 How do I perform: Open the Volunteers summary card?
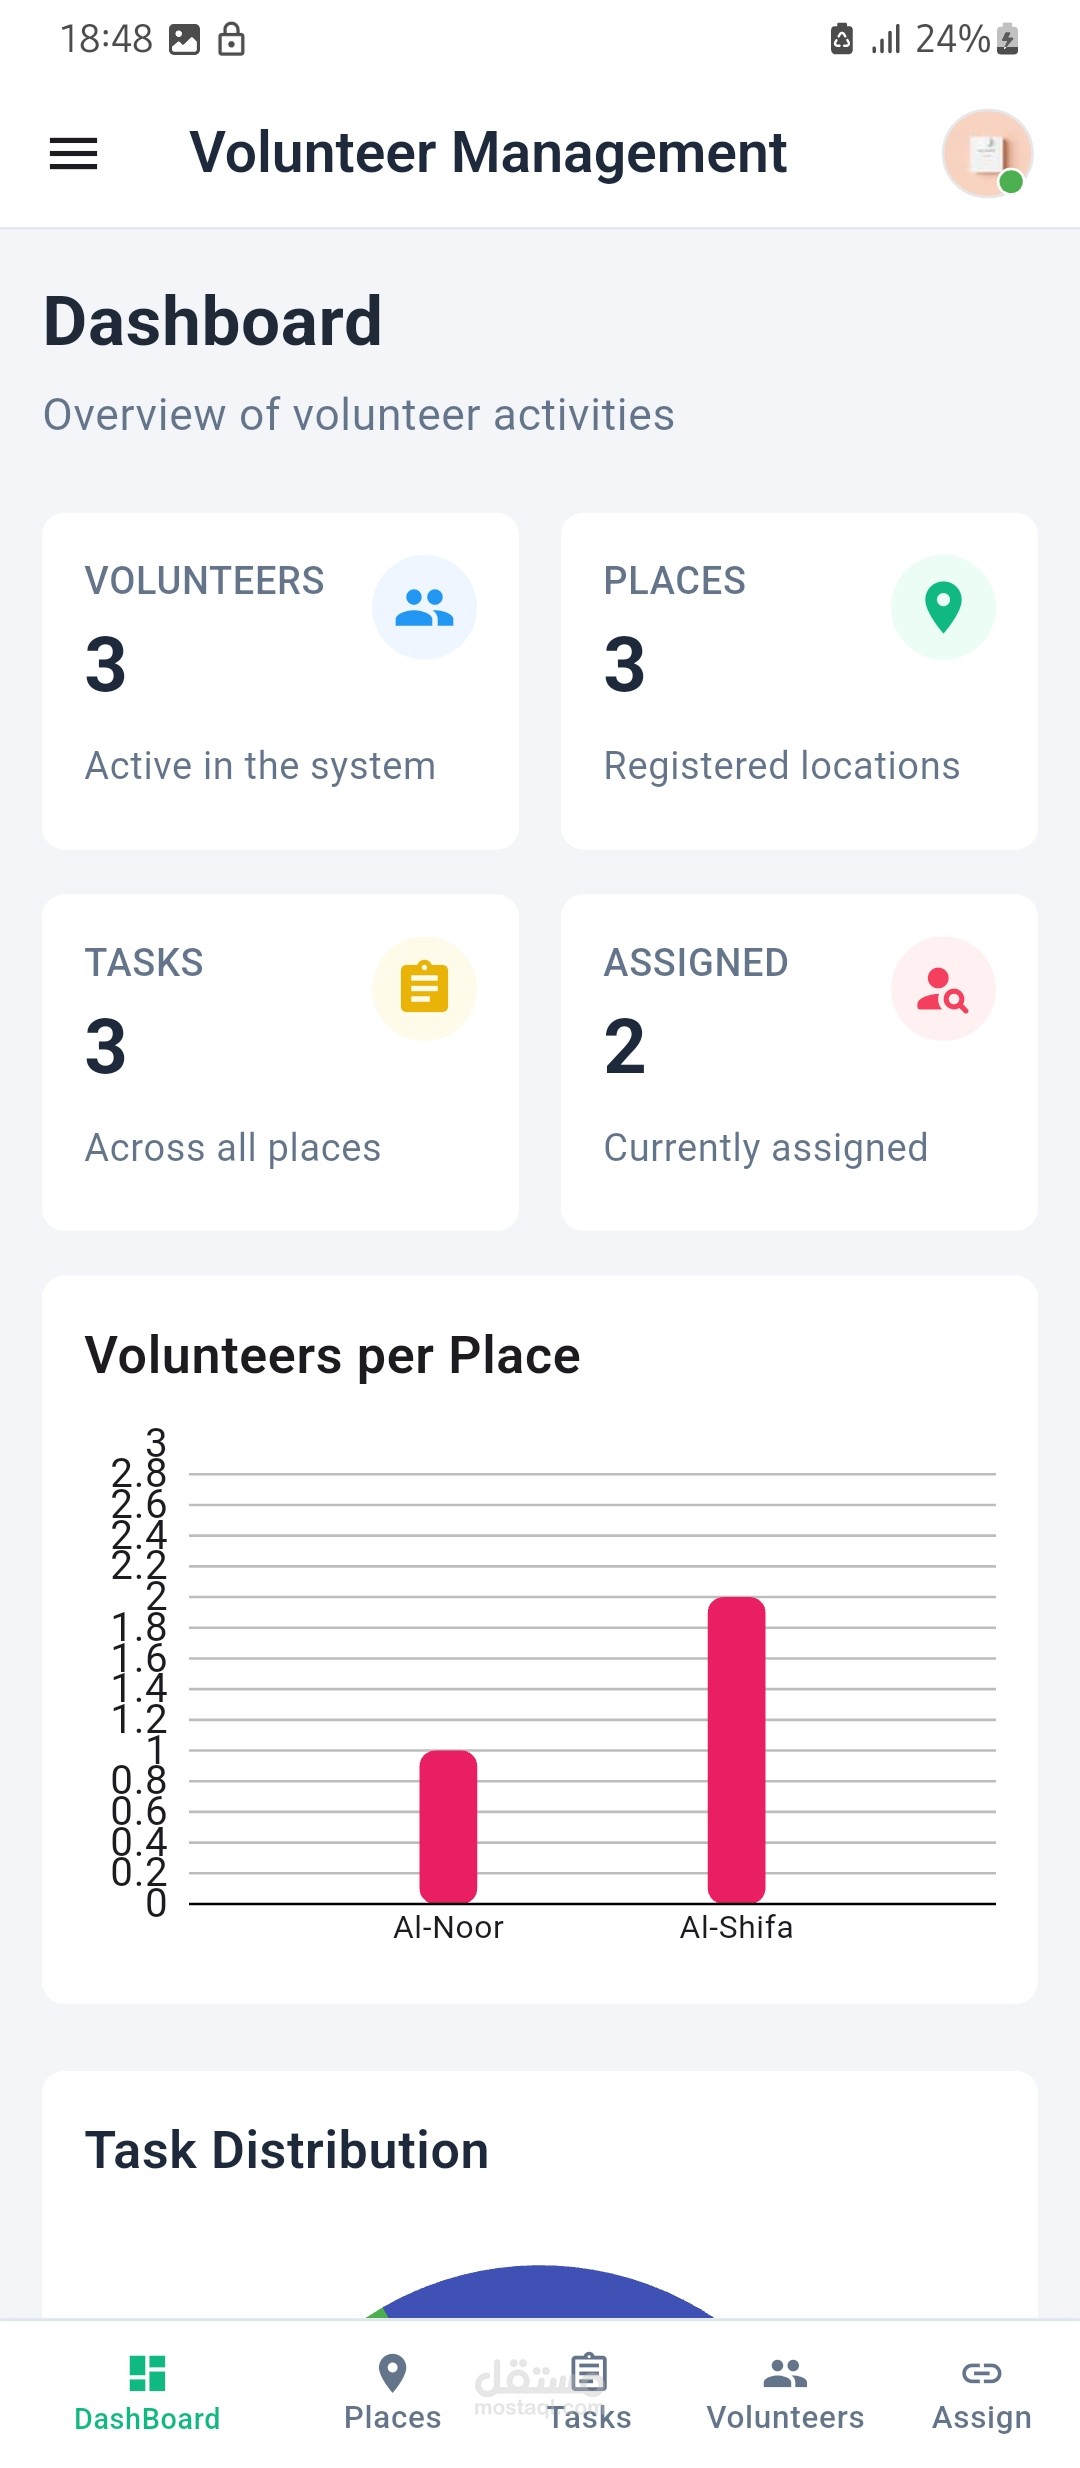[280, 681]
